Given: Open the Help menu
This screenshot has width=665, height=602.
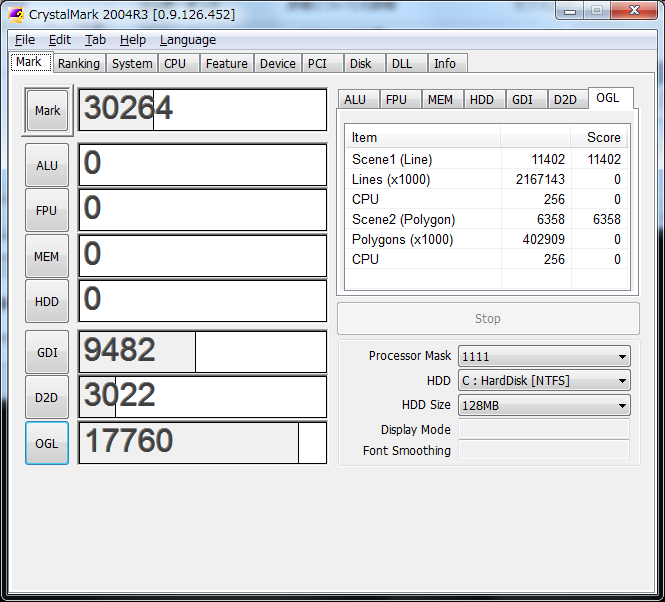Looking at the screenshot, I should coord(133,40).
